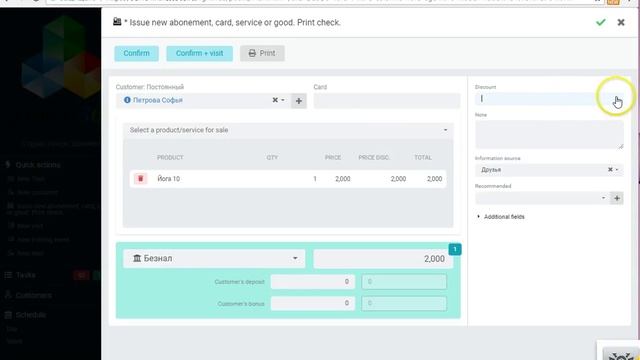Open info icon for Петрова Софья
640x360 pixels.
[x=127, y=100]
